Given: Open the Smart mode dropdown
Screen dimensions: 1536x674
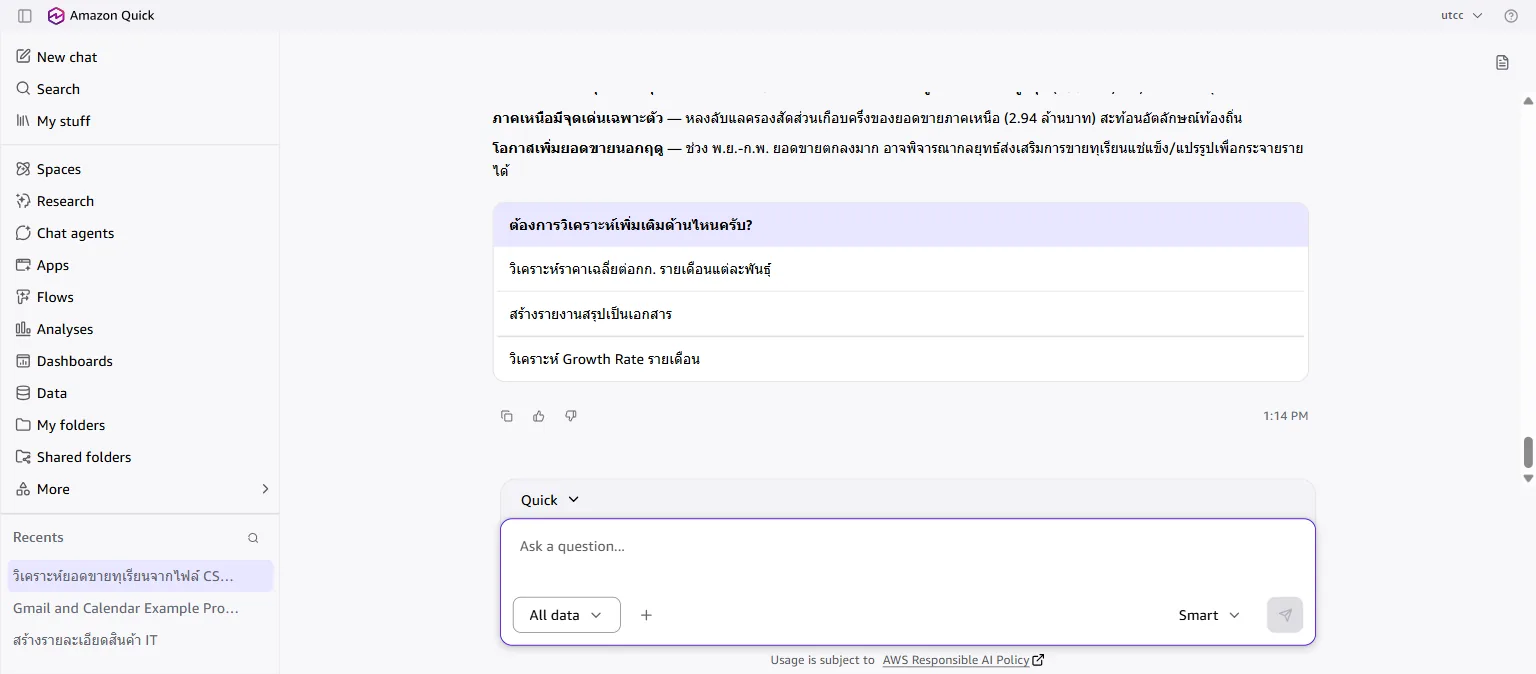Looking at the screenshot, I should click(x=1209, y=615).
